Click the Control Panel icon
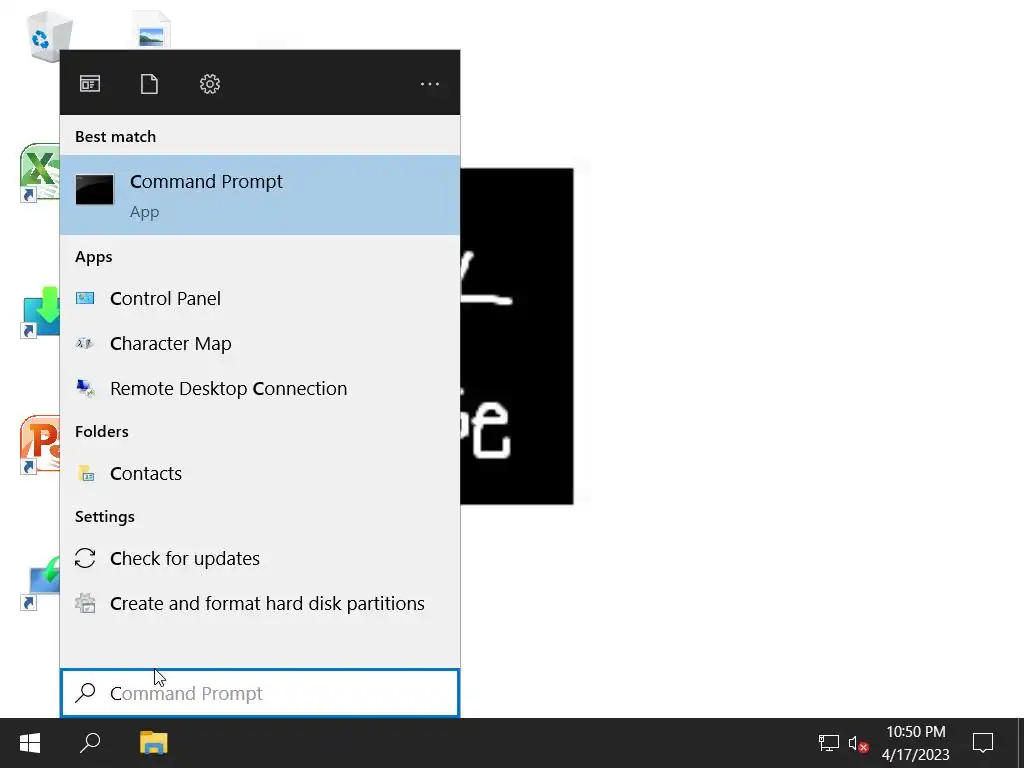 85,298
